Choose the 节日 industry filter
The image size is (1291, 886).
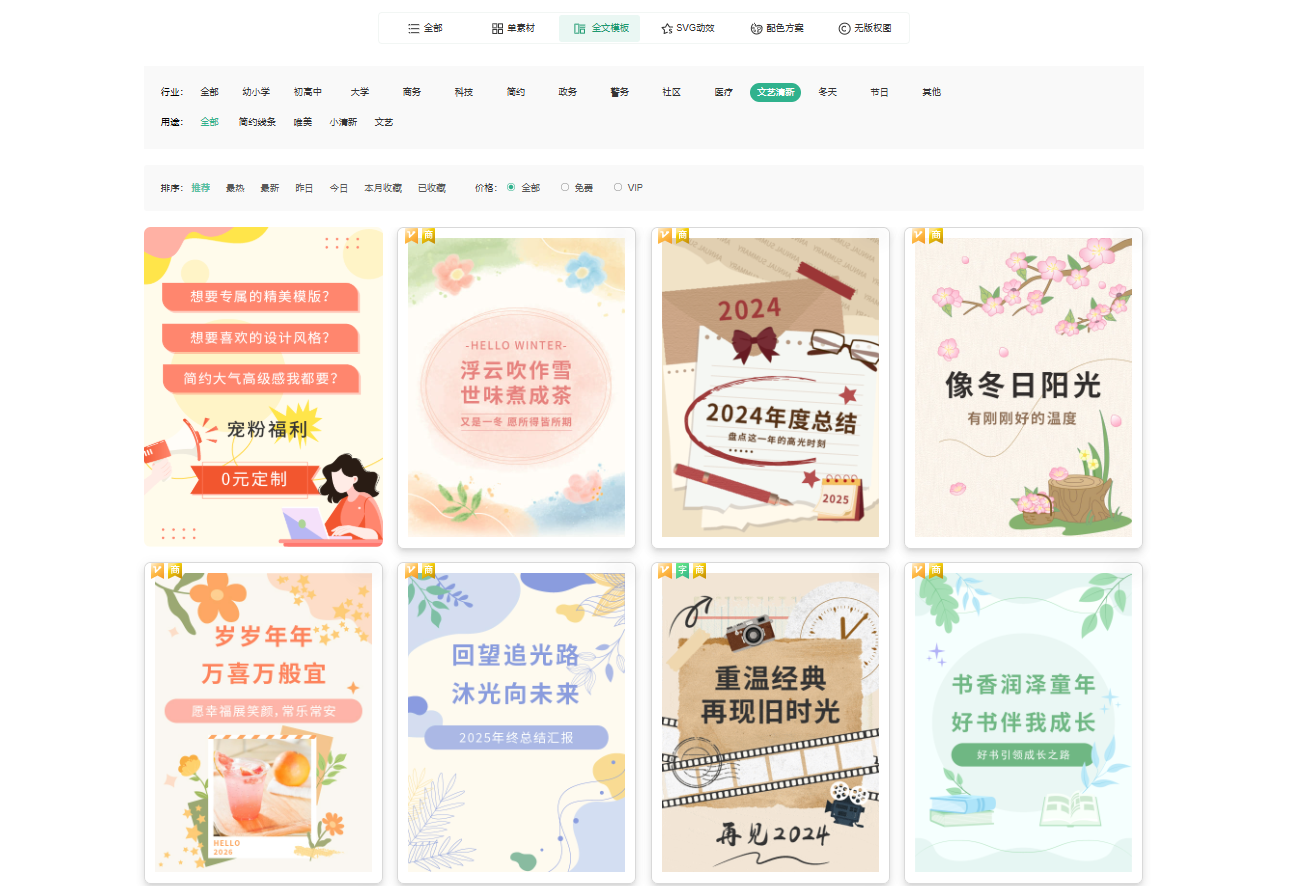pos(879,92)
